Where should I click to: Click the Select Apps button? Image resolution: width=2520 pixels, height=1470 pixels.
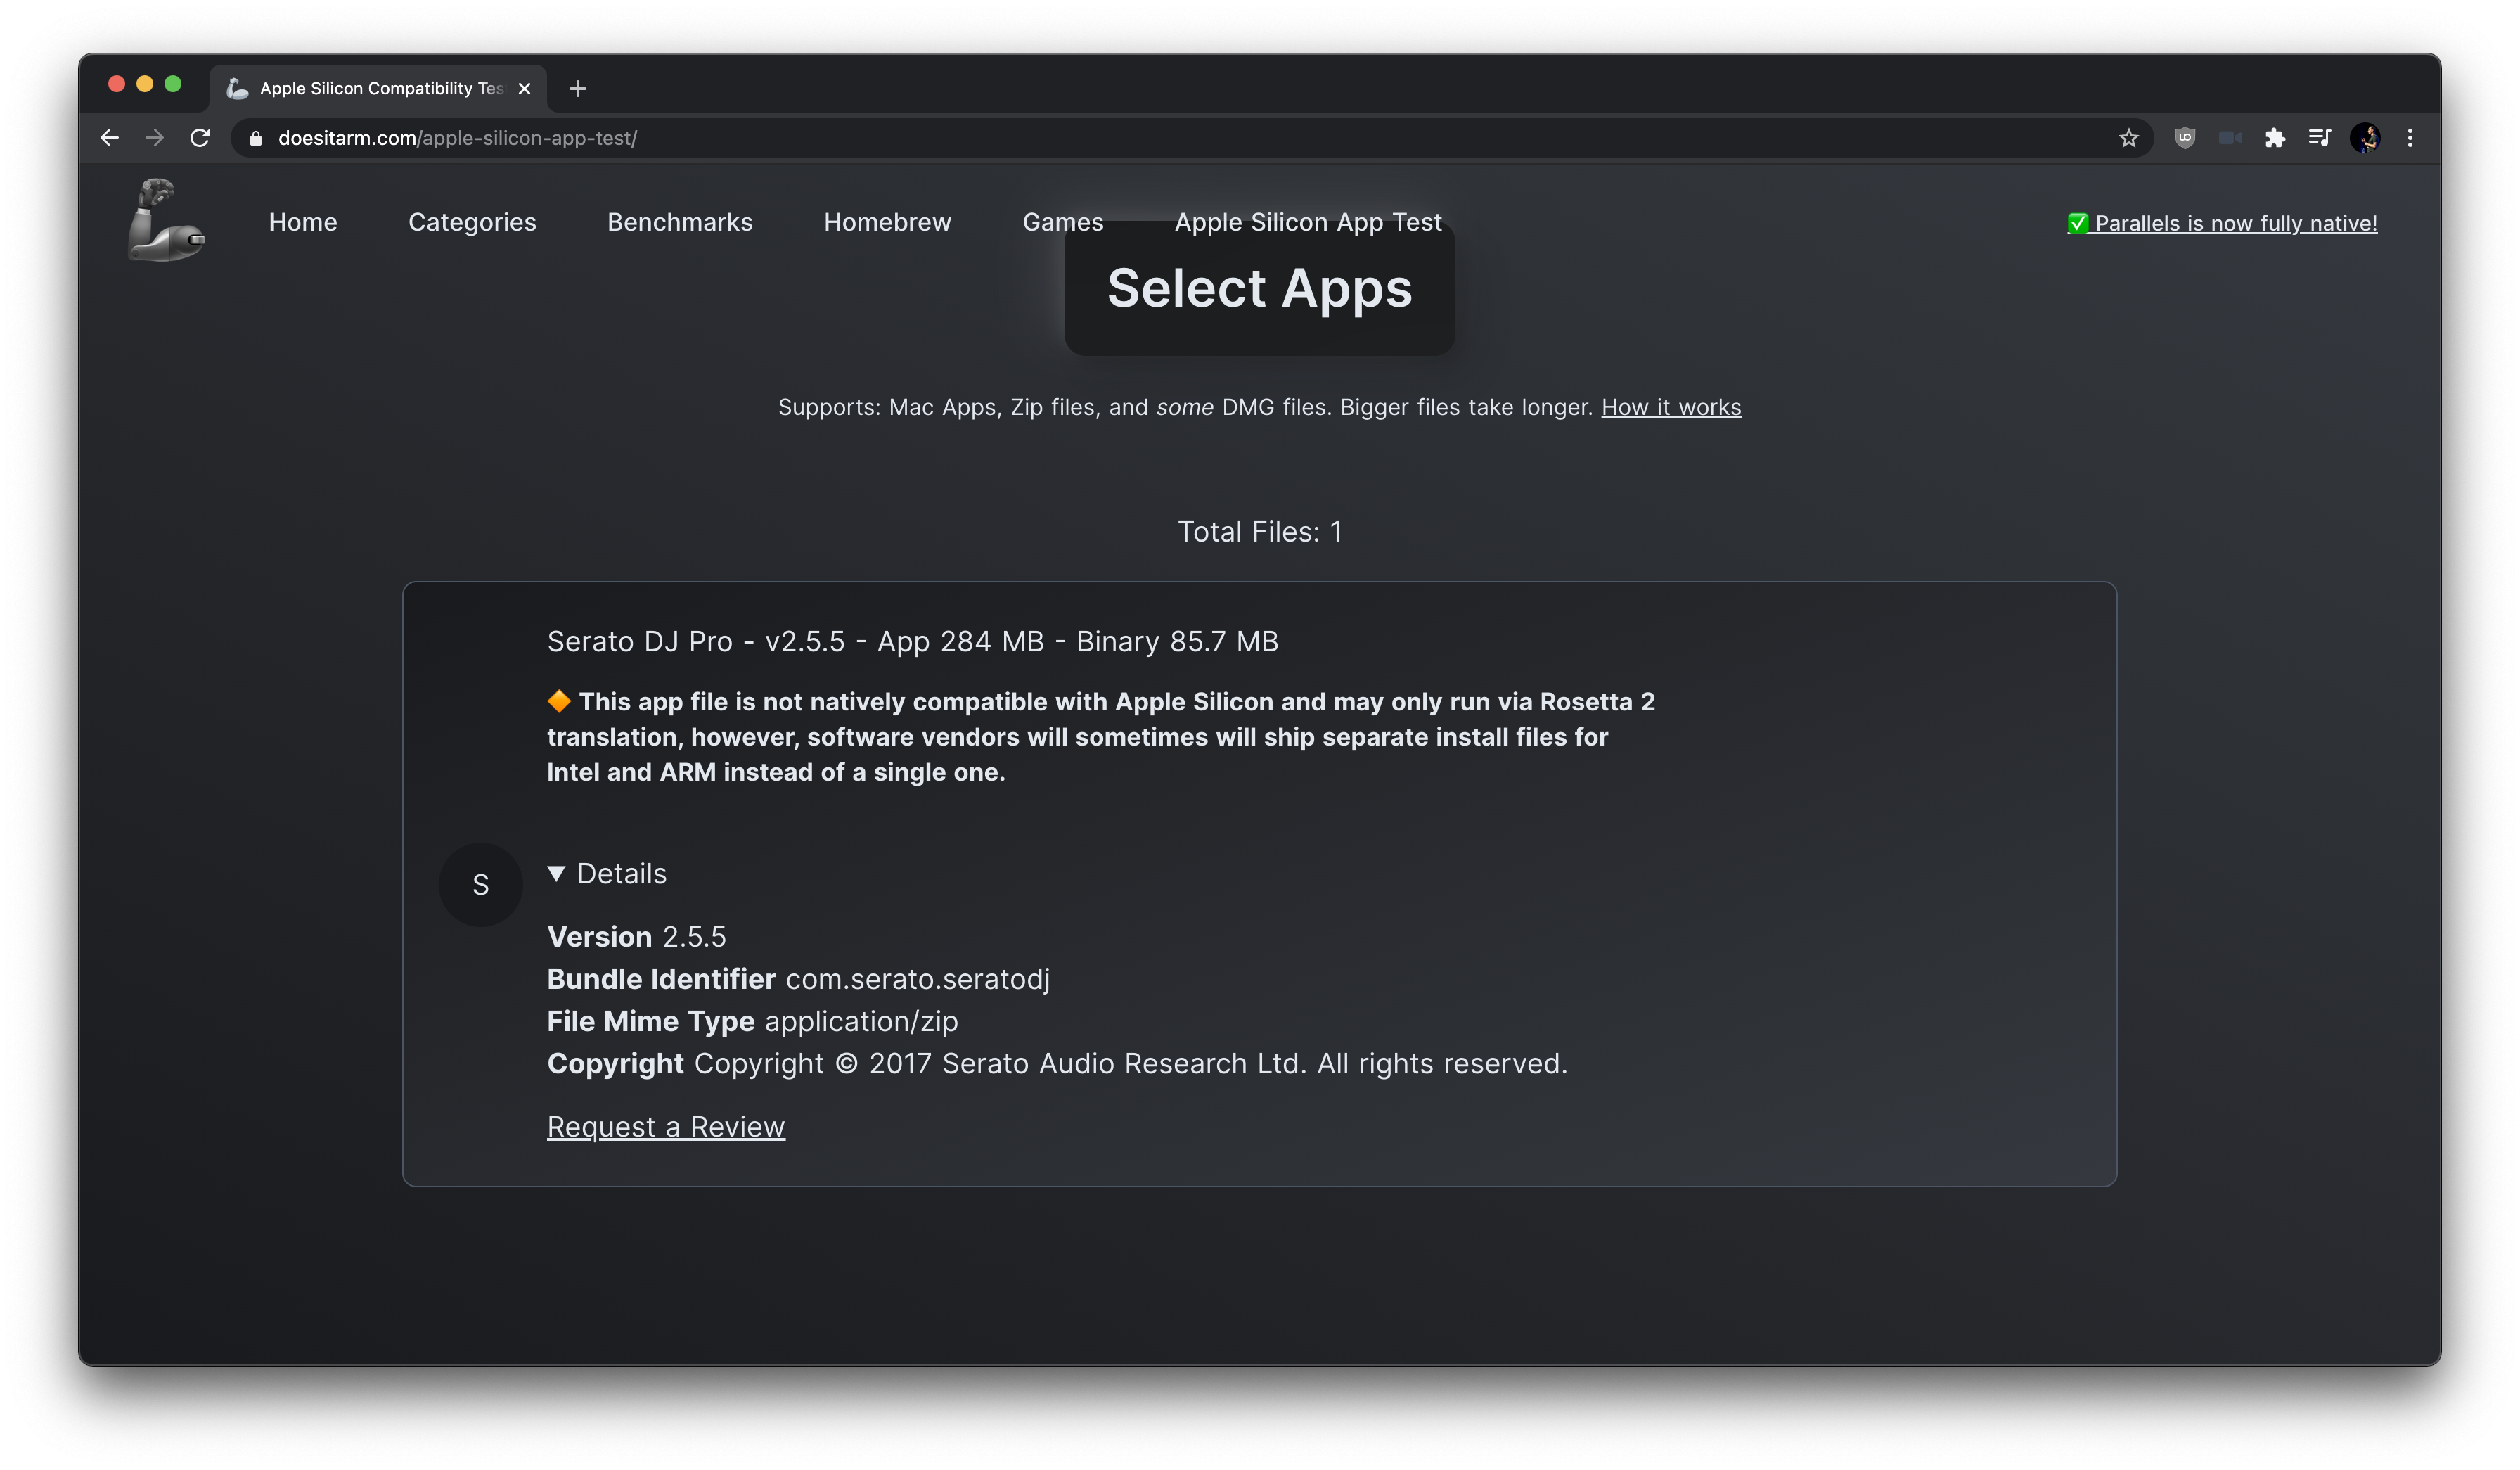click(1259, 289)
